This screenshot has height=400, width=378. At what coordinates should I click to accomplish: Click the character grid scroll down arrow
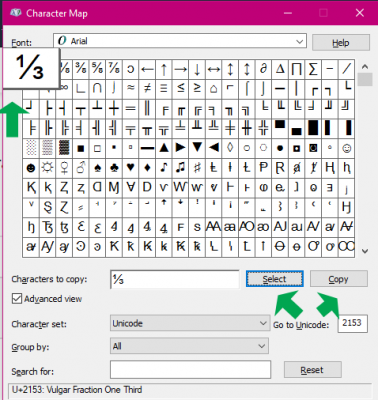(x=365, y=251)
